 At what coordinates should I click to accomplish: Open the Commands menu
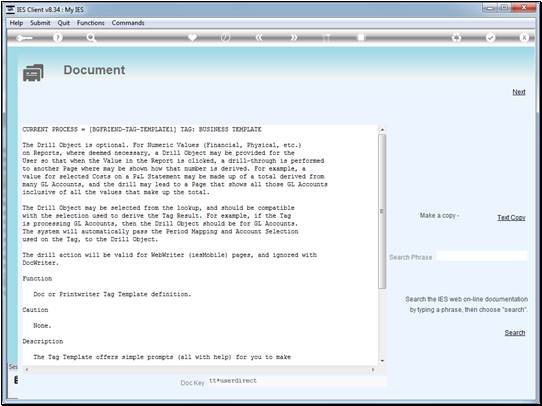pyautogui.click(x=128, y=23)
